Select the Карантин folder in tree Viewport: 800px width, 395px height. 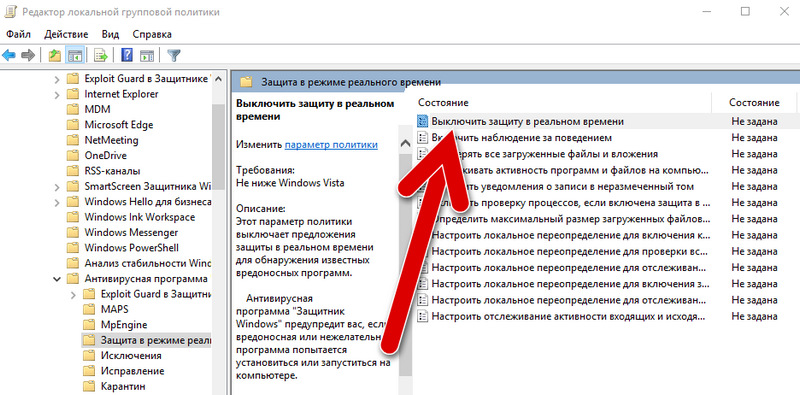[x=123, y=386]
